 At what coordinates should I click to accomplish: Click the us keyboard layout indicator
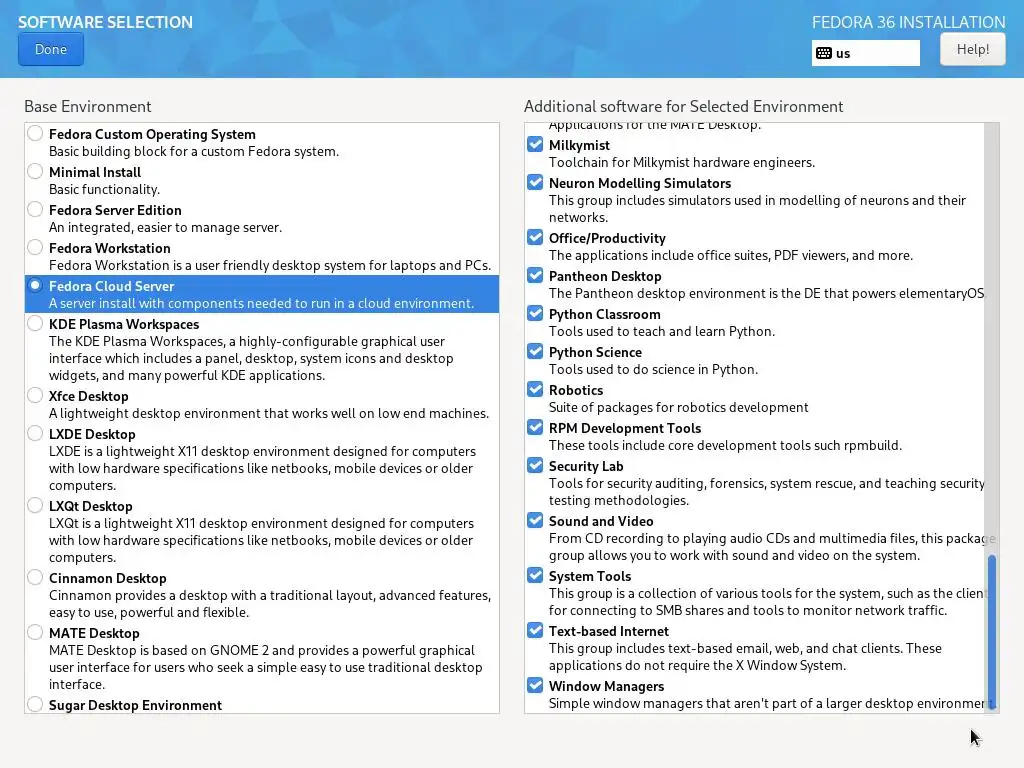click(865, 54)
